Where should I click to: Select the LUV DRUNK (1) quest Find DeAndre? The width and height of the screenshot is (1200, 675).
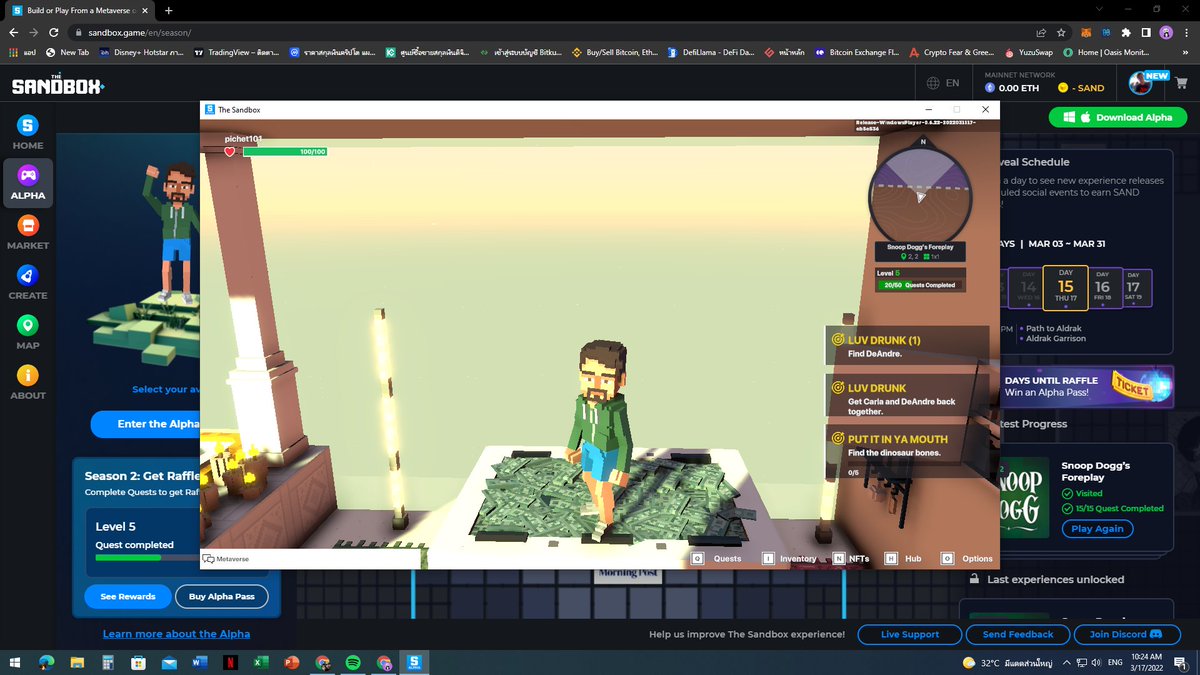point(907,346)
